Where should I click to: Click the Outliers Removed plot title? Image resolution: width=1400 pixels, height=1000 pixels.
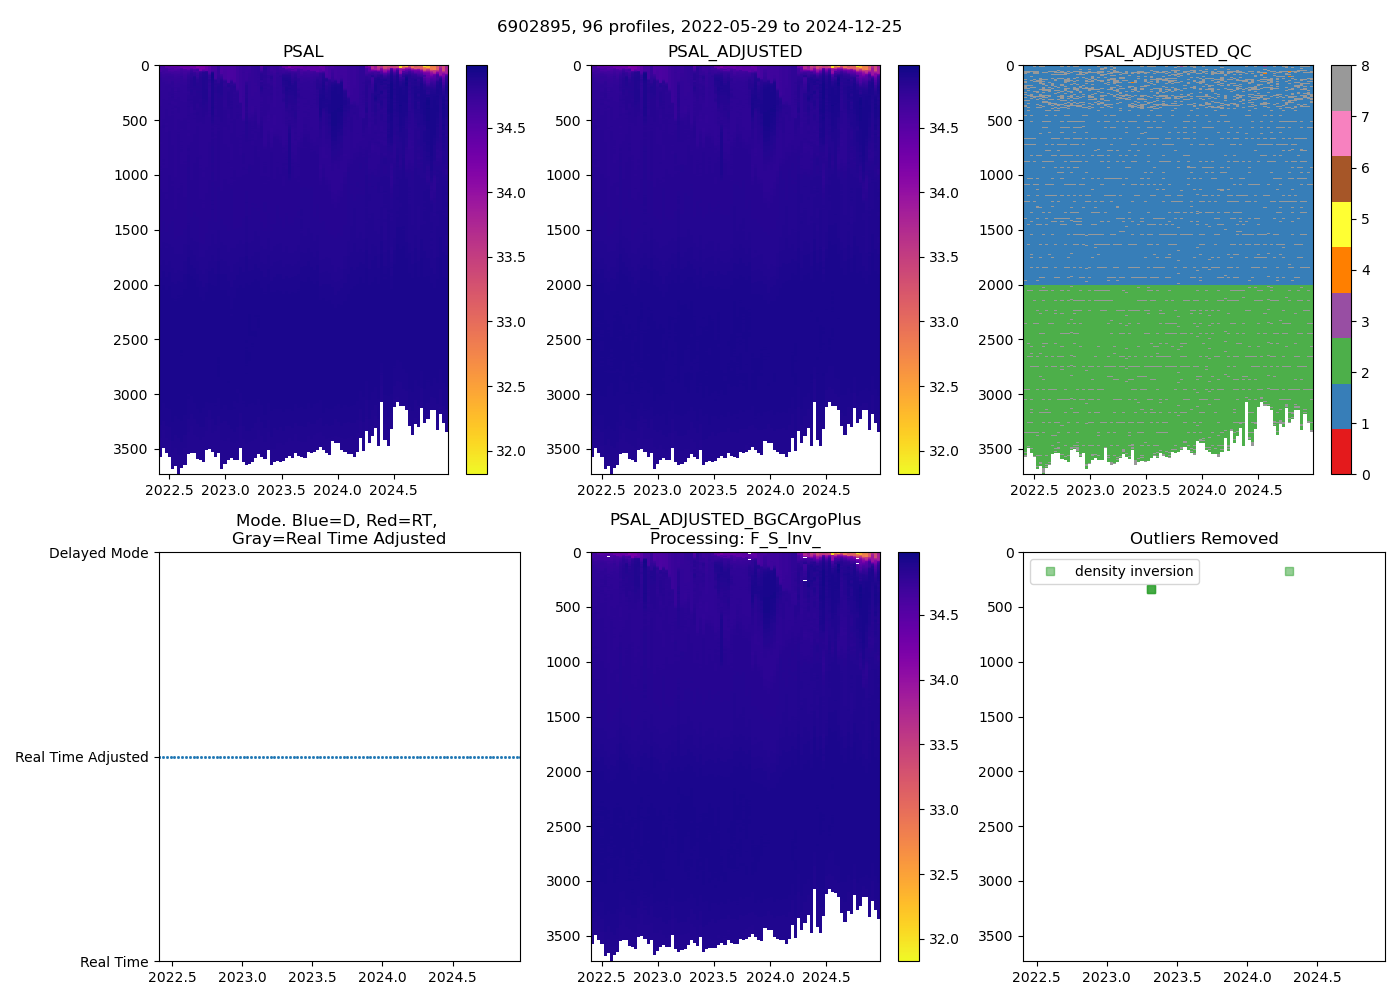pyautogui.click(x=1204, y=539)
